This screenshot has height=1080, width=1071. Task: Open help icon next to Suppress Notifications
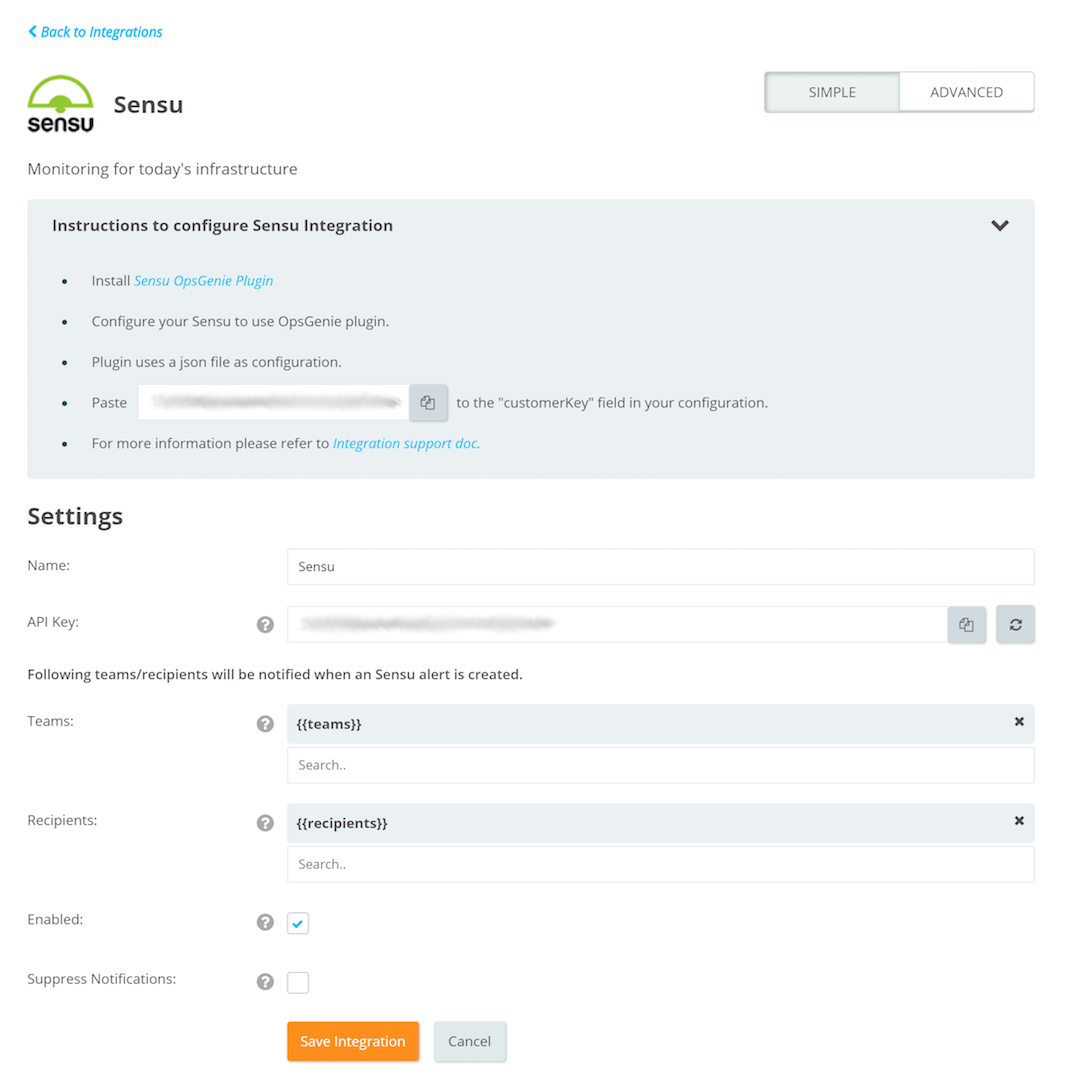pos(265,982)
